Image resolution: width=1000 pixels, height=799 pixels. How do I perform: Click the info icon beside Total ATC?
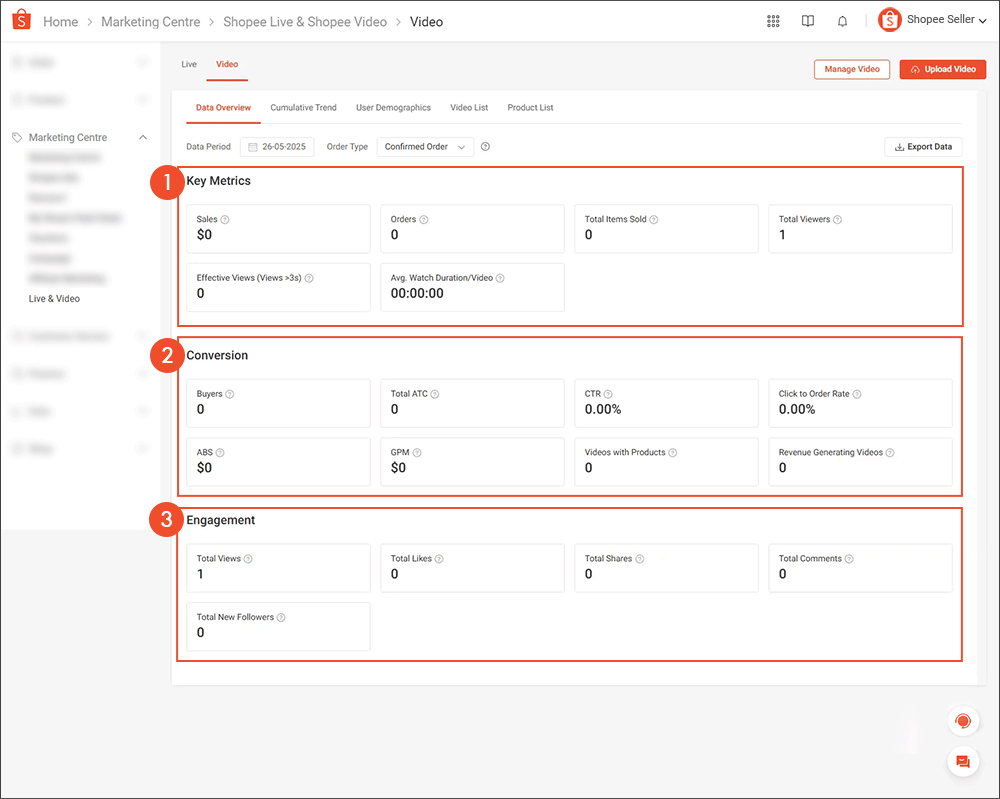click(x=435, y=394)
